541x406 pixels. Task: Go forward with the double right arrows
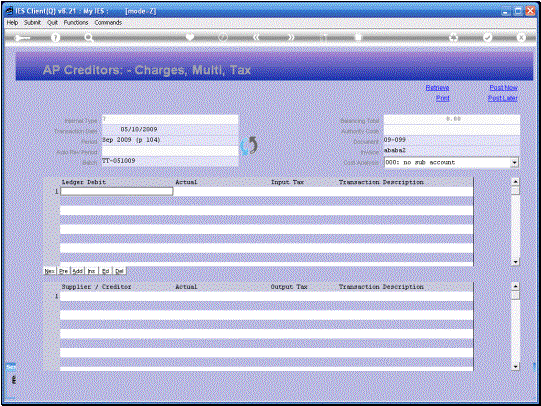tap(291, 37)
